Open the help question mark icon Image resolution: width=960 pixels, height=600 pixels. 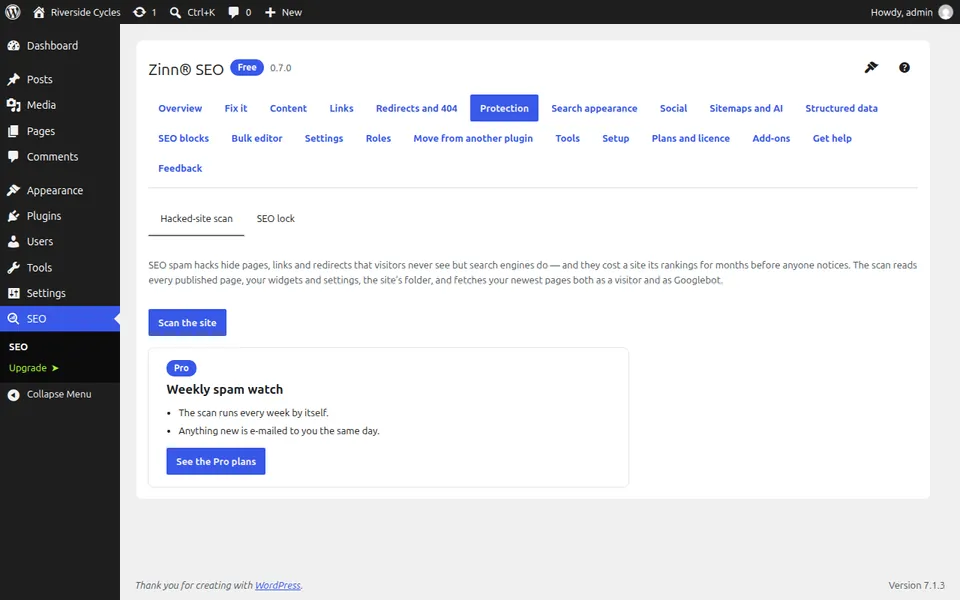tap(904, 67)
